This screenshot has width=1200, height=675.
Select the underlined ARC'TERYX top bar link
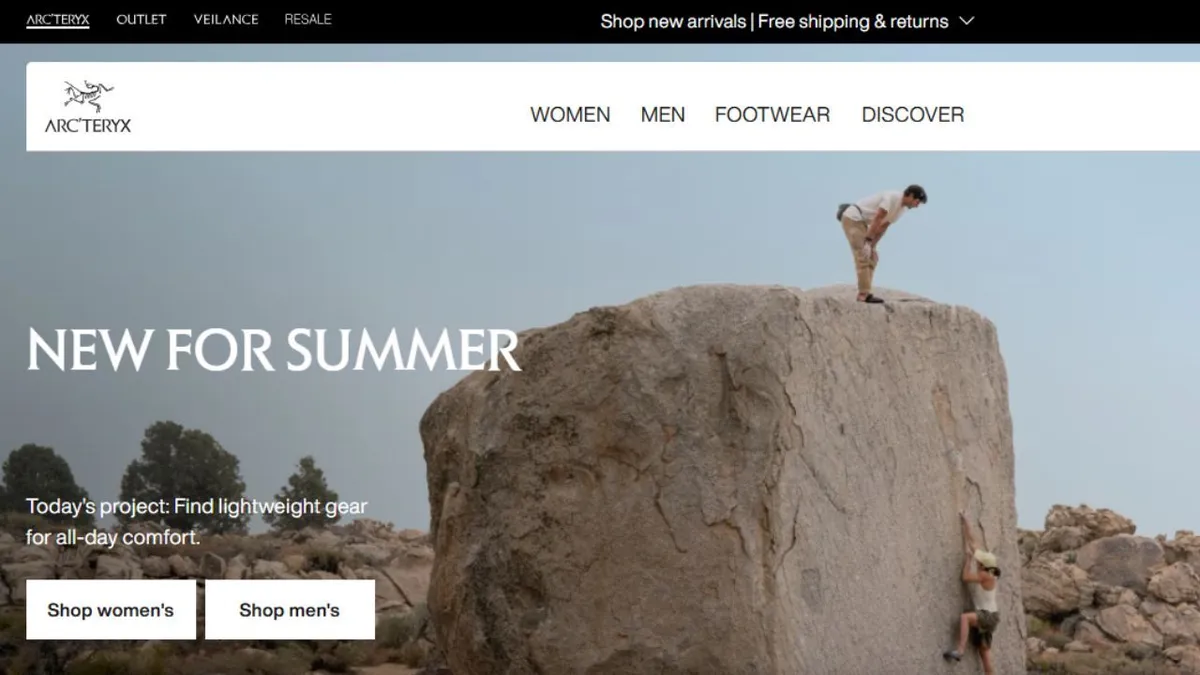pyautogui.click(x=58, y=19)
